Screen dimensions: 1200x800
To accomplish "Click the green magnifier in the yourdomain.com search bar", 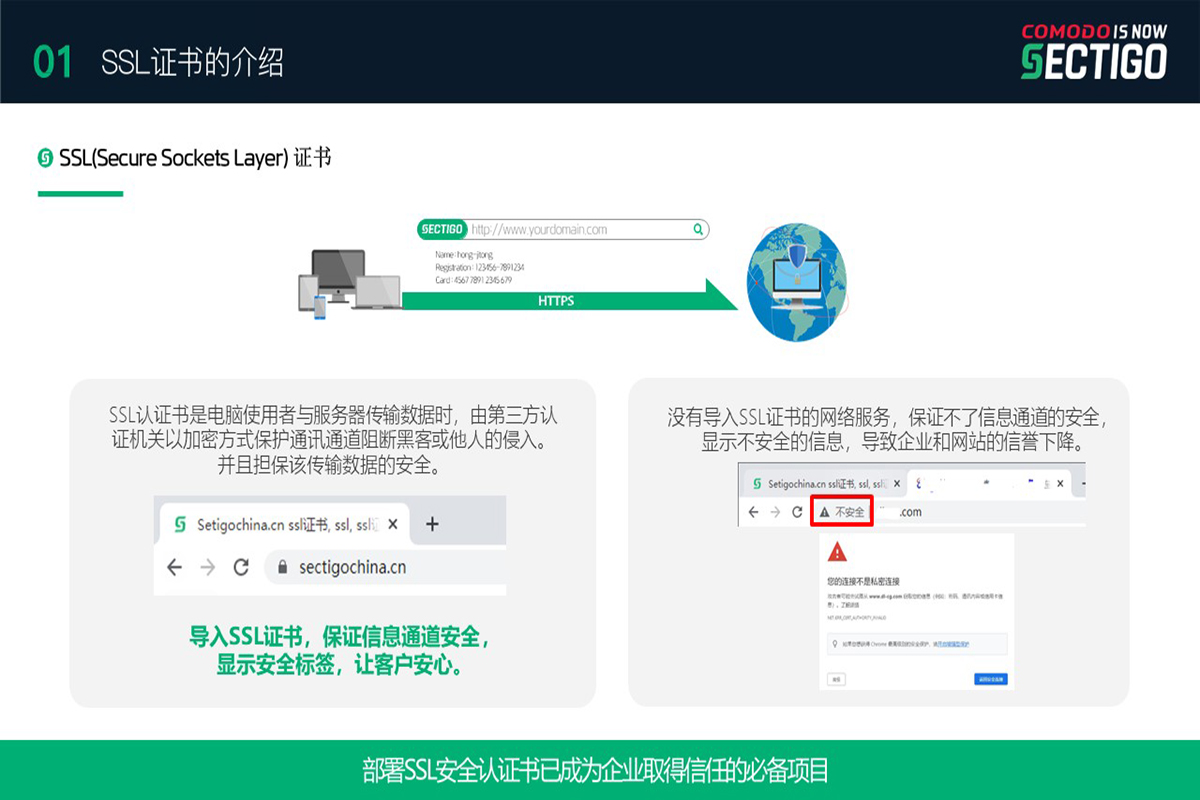I will click(x=697, y=230).
